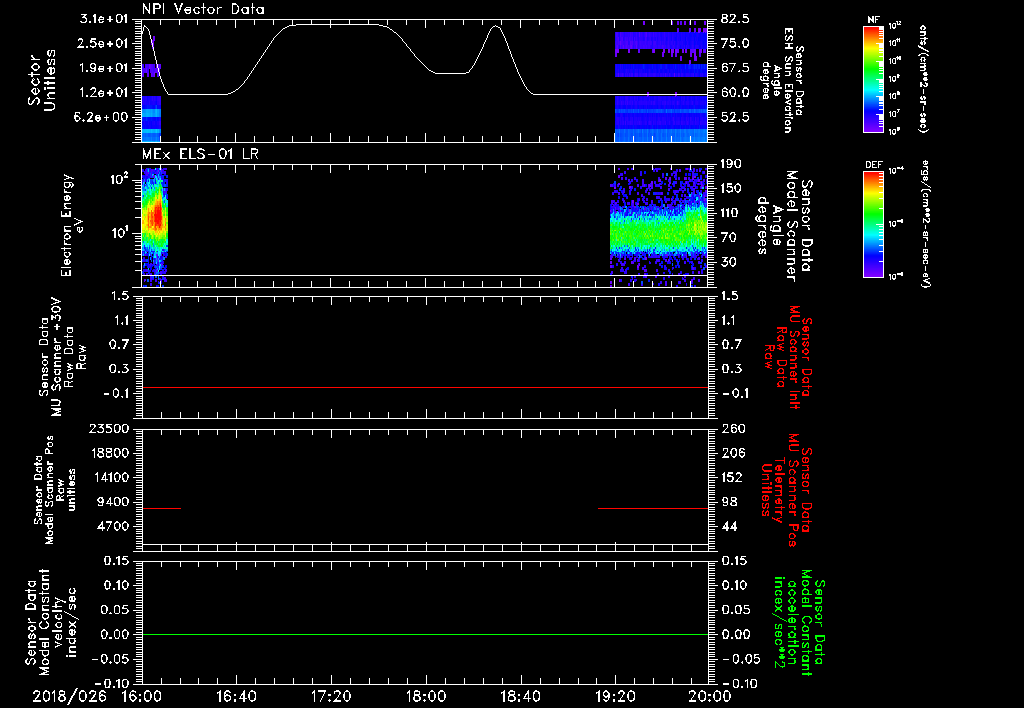
Task: Click the '2018/026' date label
Action: pyautogui.click(x=69, y=696)
